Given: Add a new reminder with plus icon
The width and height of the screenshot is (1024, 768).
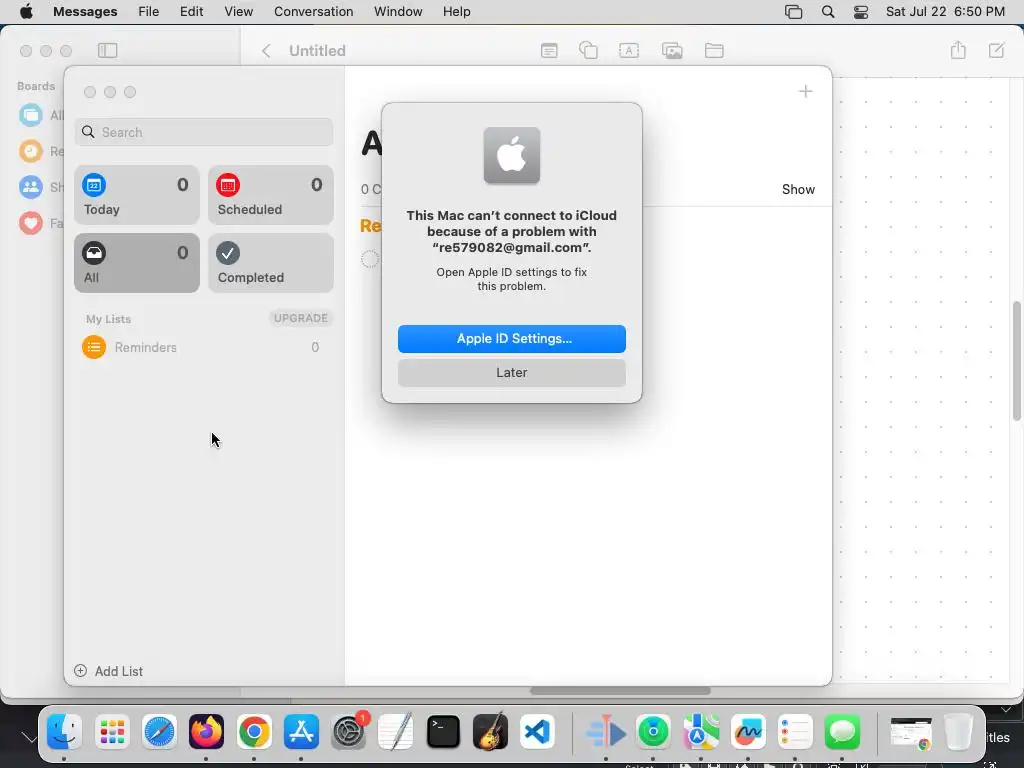Looking at the screenshot, I should coord(805,91).
